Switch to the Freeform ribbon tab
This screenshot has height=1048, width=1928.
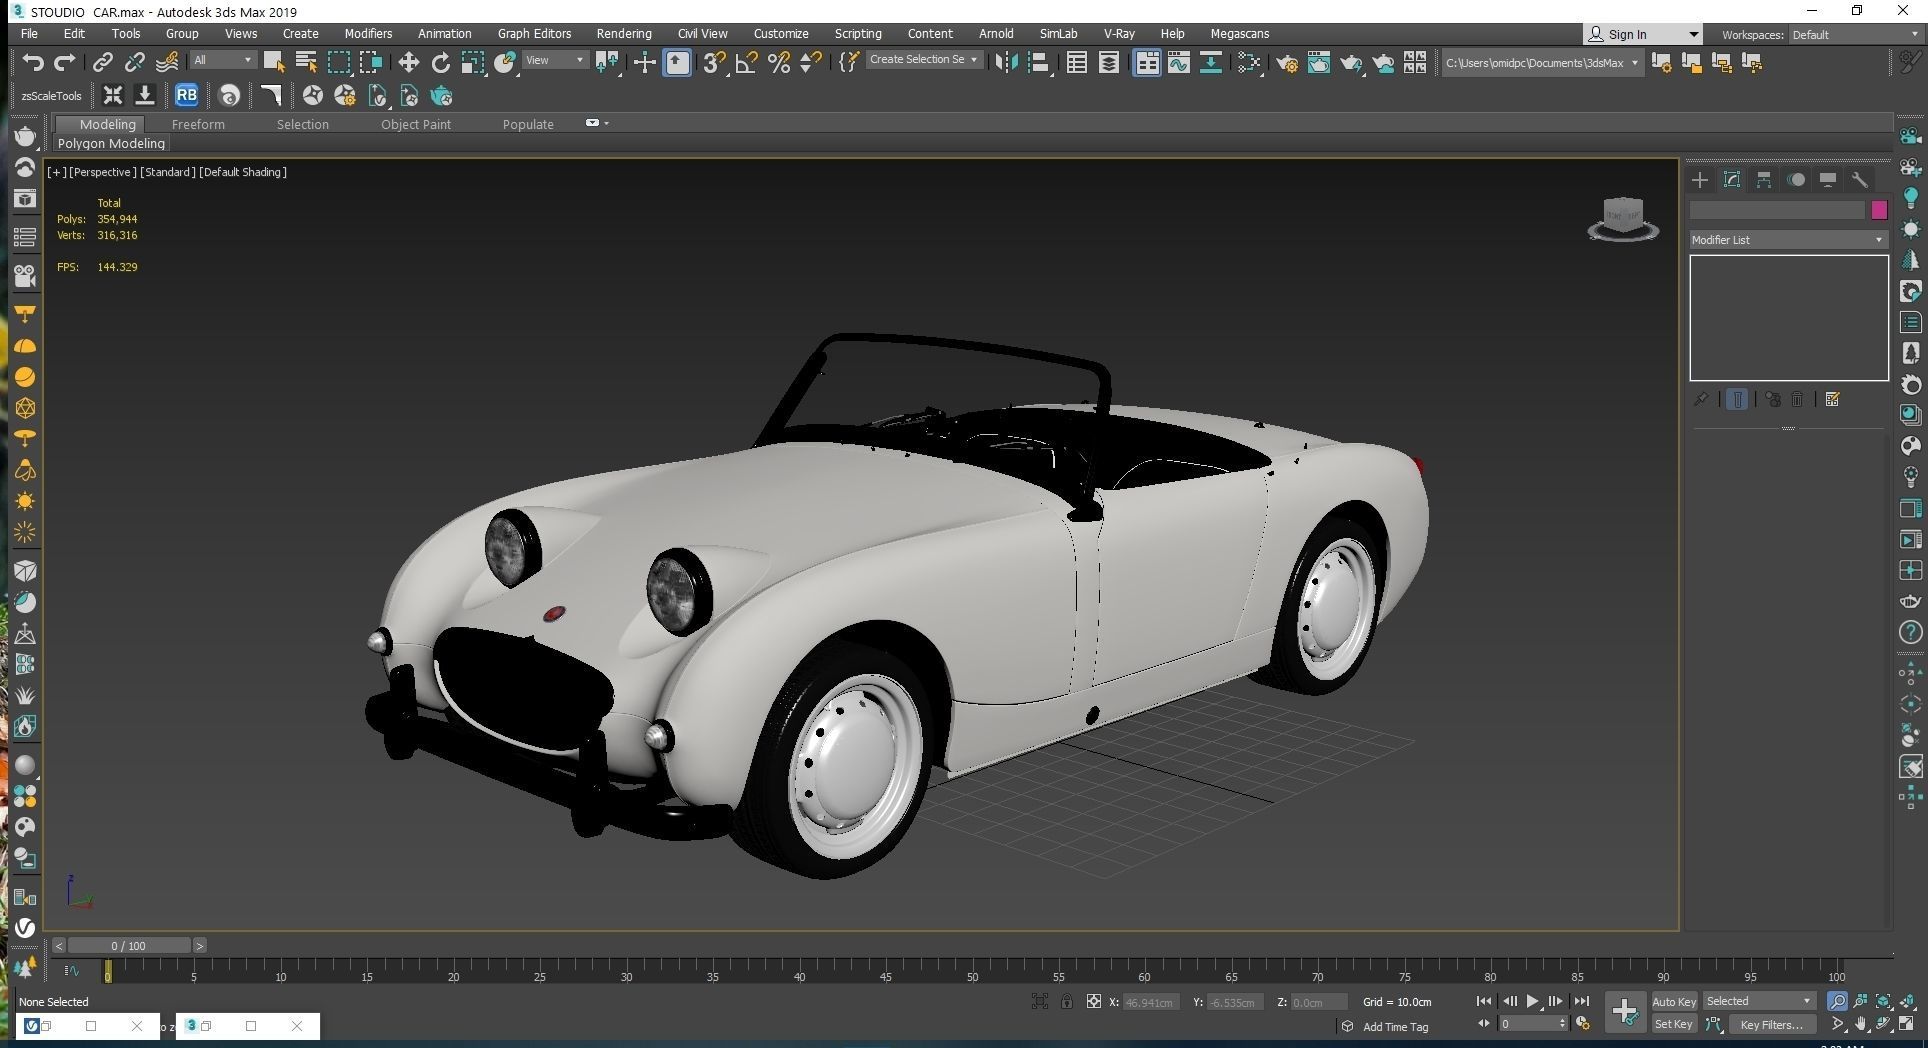click(198, 125)
